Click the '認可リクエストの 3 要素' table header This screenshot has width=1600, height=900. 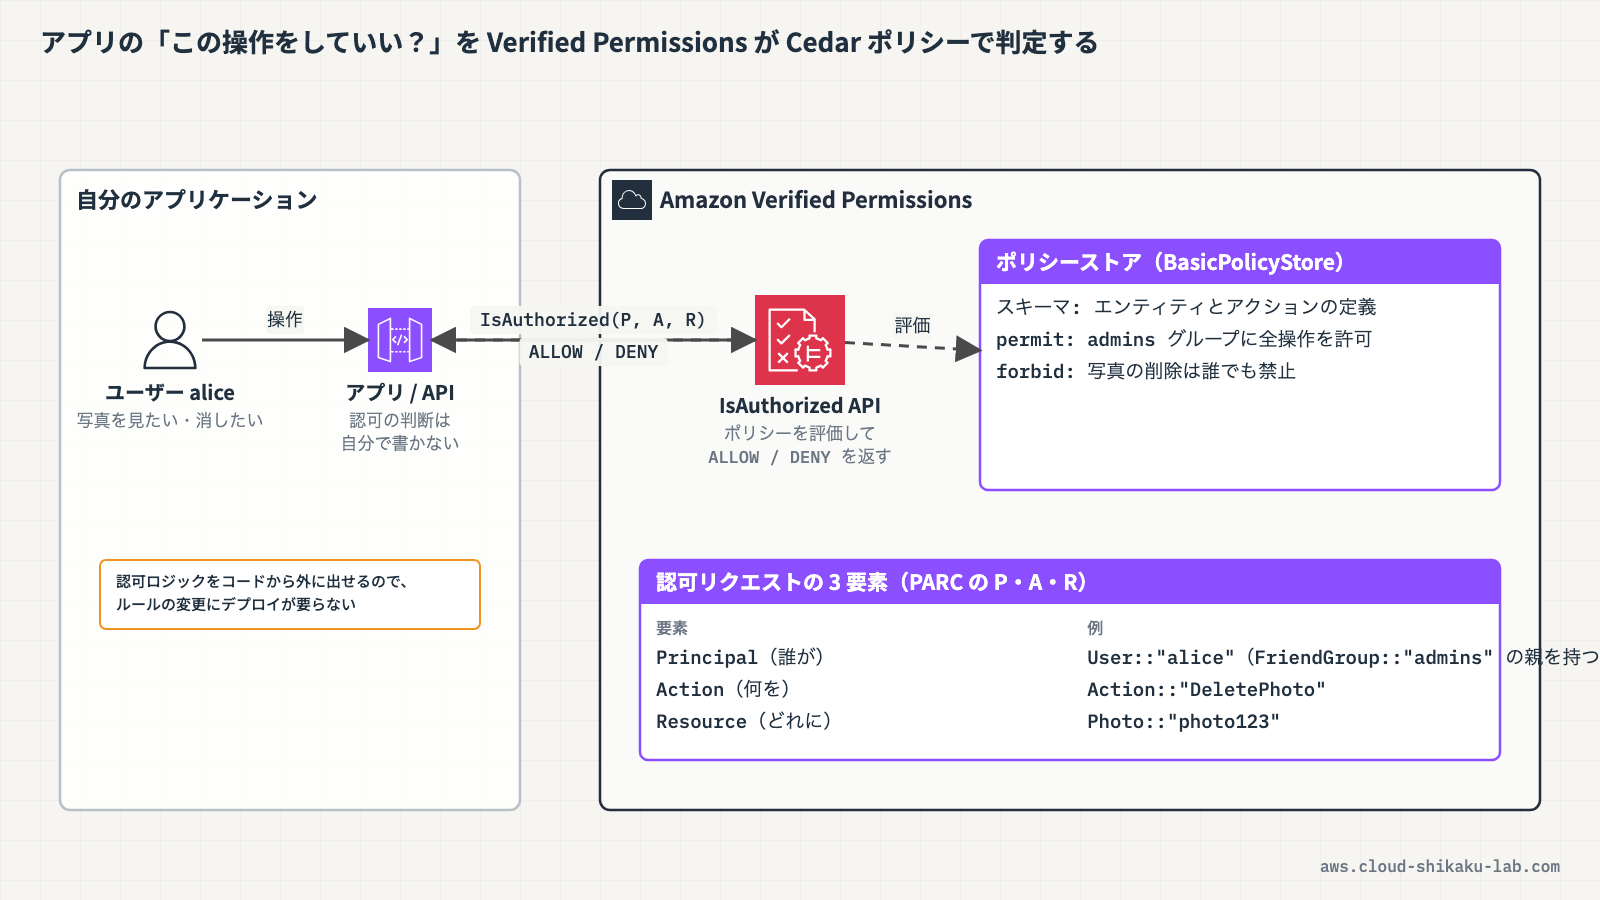1070,582
